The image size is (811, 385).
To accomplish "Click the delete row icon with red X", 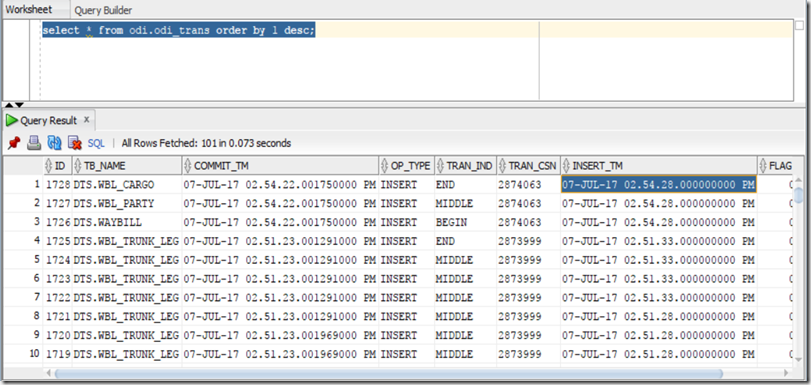I will click(75, 143).
